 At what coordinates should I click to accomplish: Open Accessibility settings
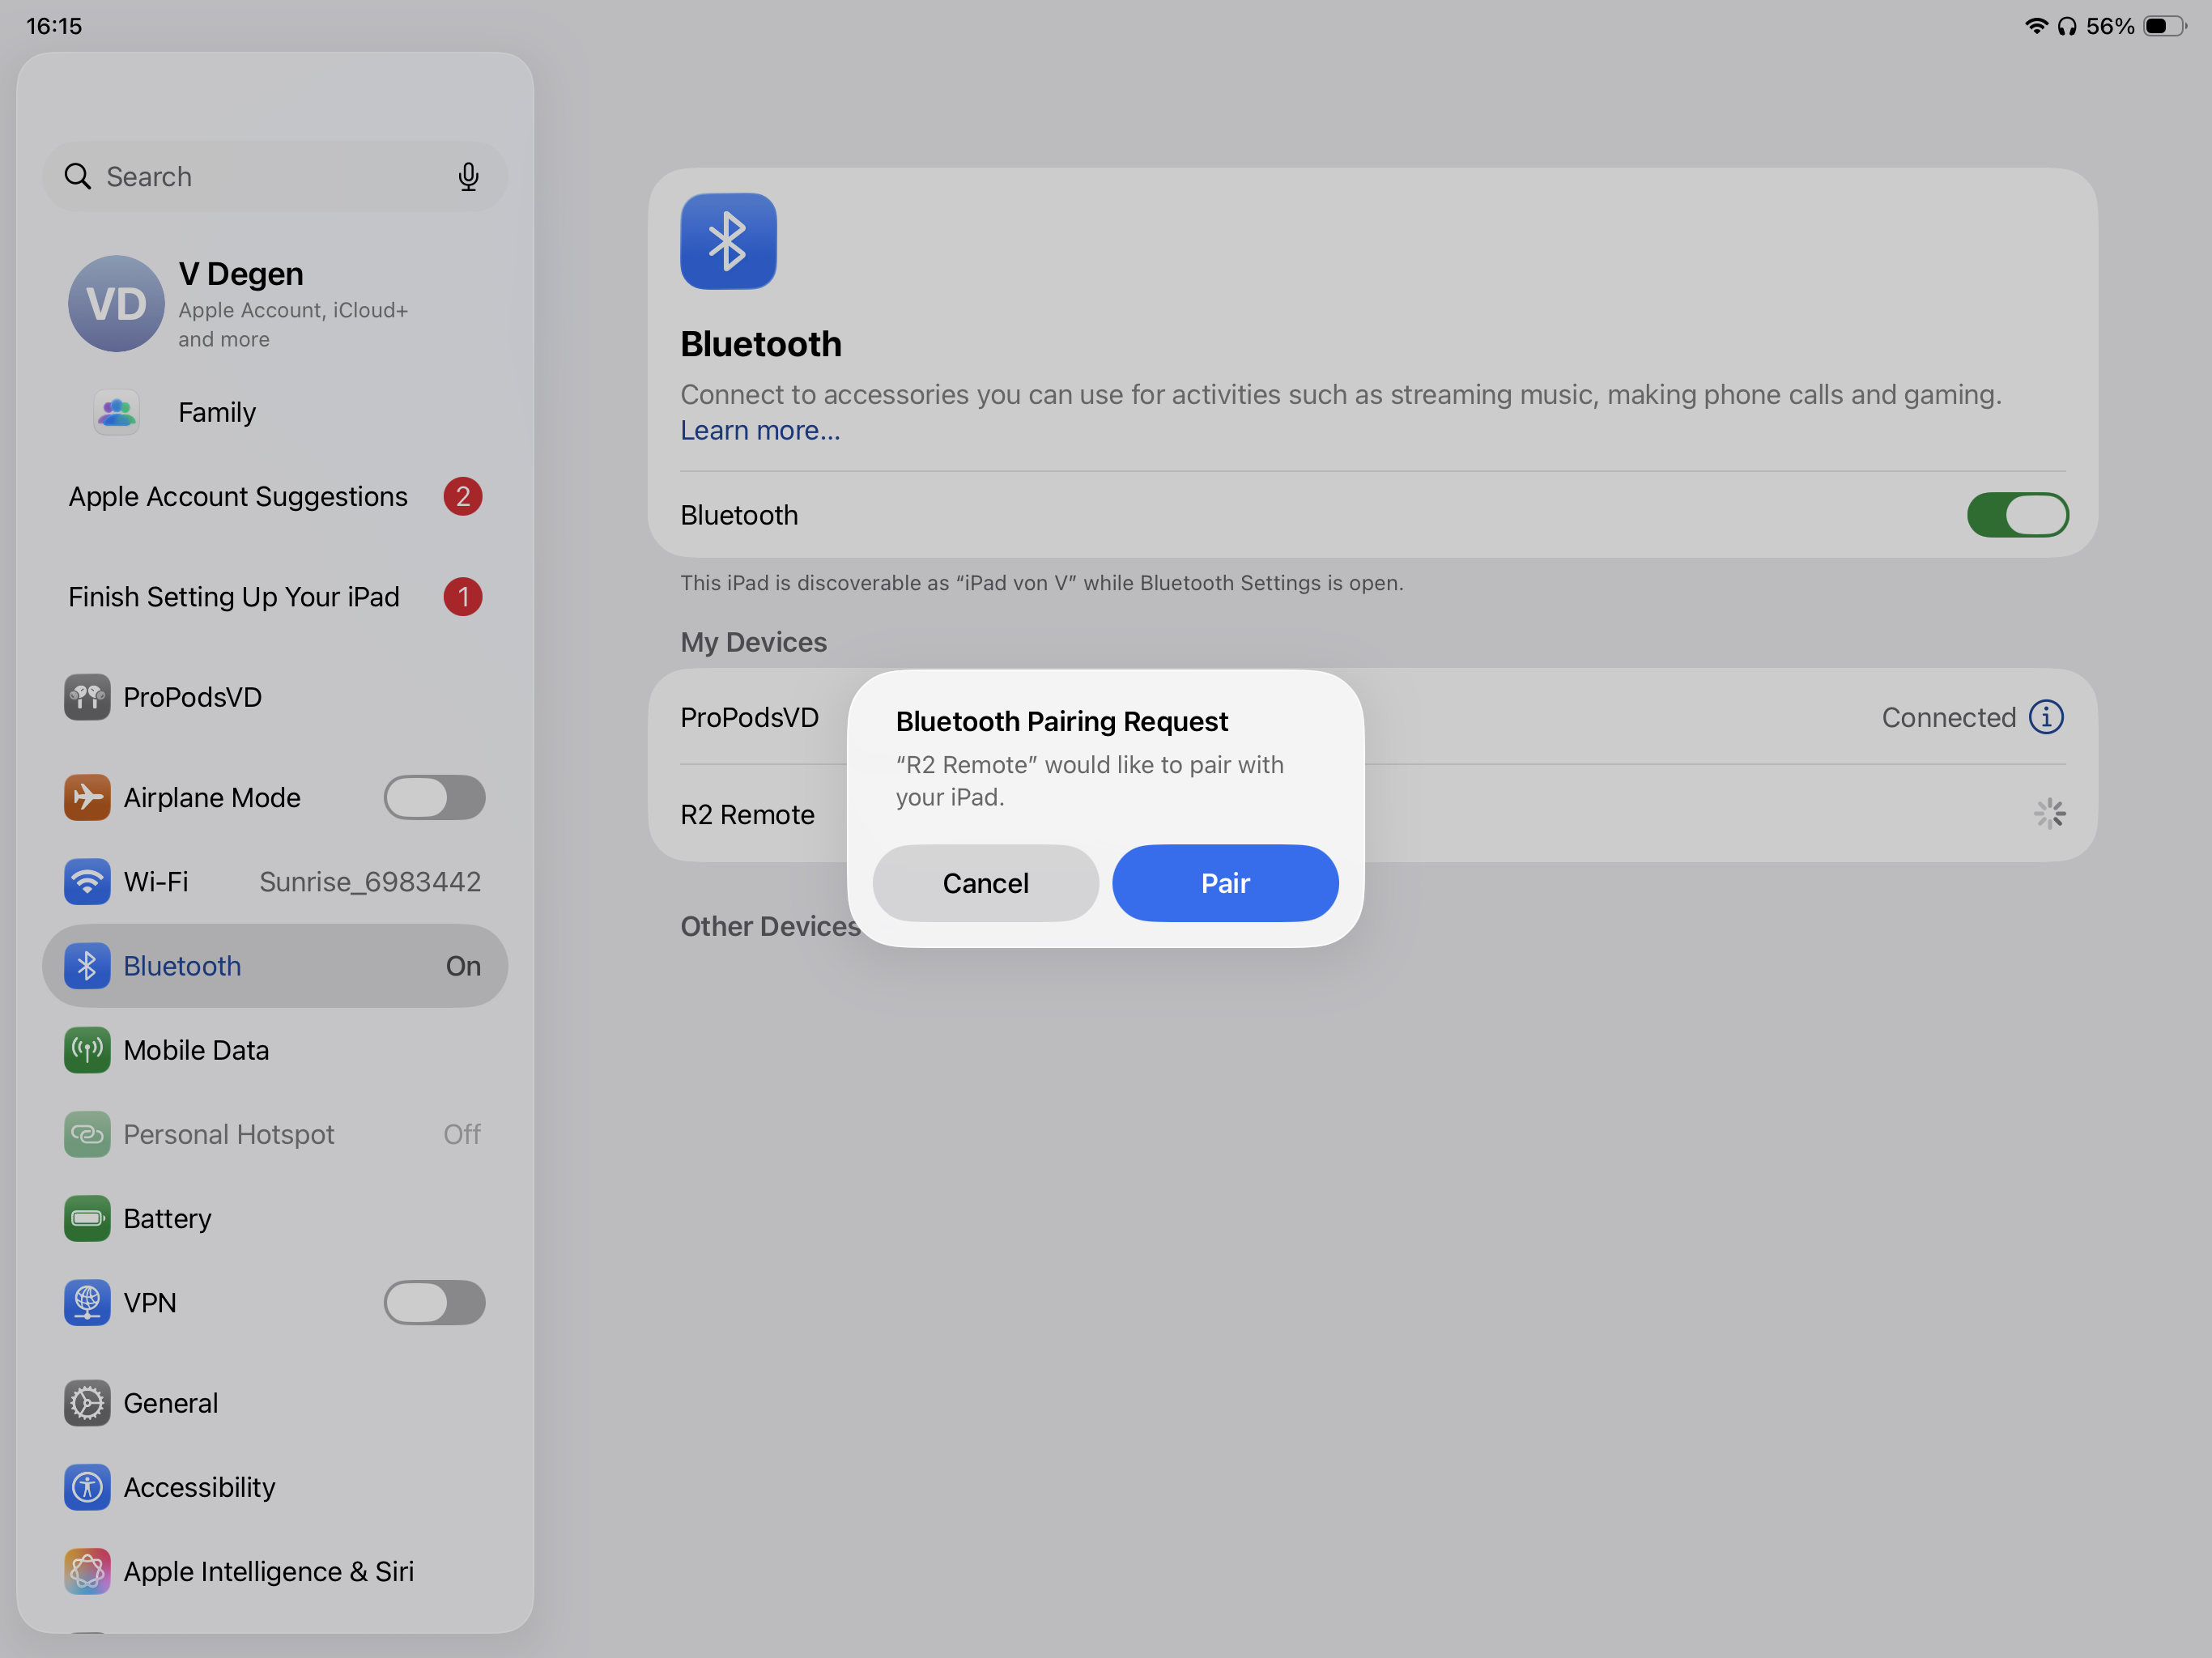tap(275, 1487)
